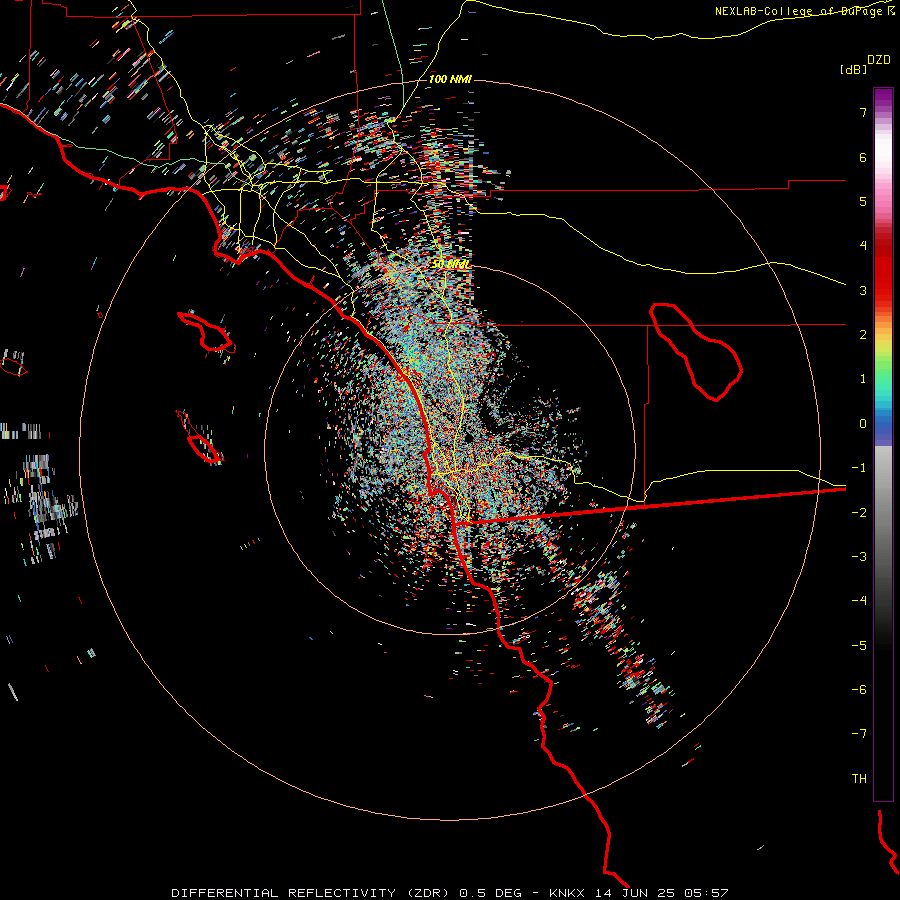
Task: Click the "-1" tick label on color scale
Action: pyautogui.click(x=859, y=468)
